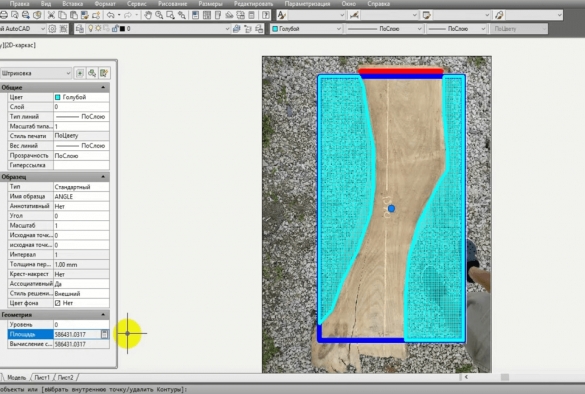Select the Pan hand tool
The width and height of the screenshot is (585, 394).
(x=148, y=15)
